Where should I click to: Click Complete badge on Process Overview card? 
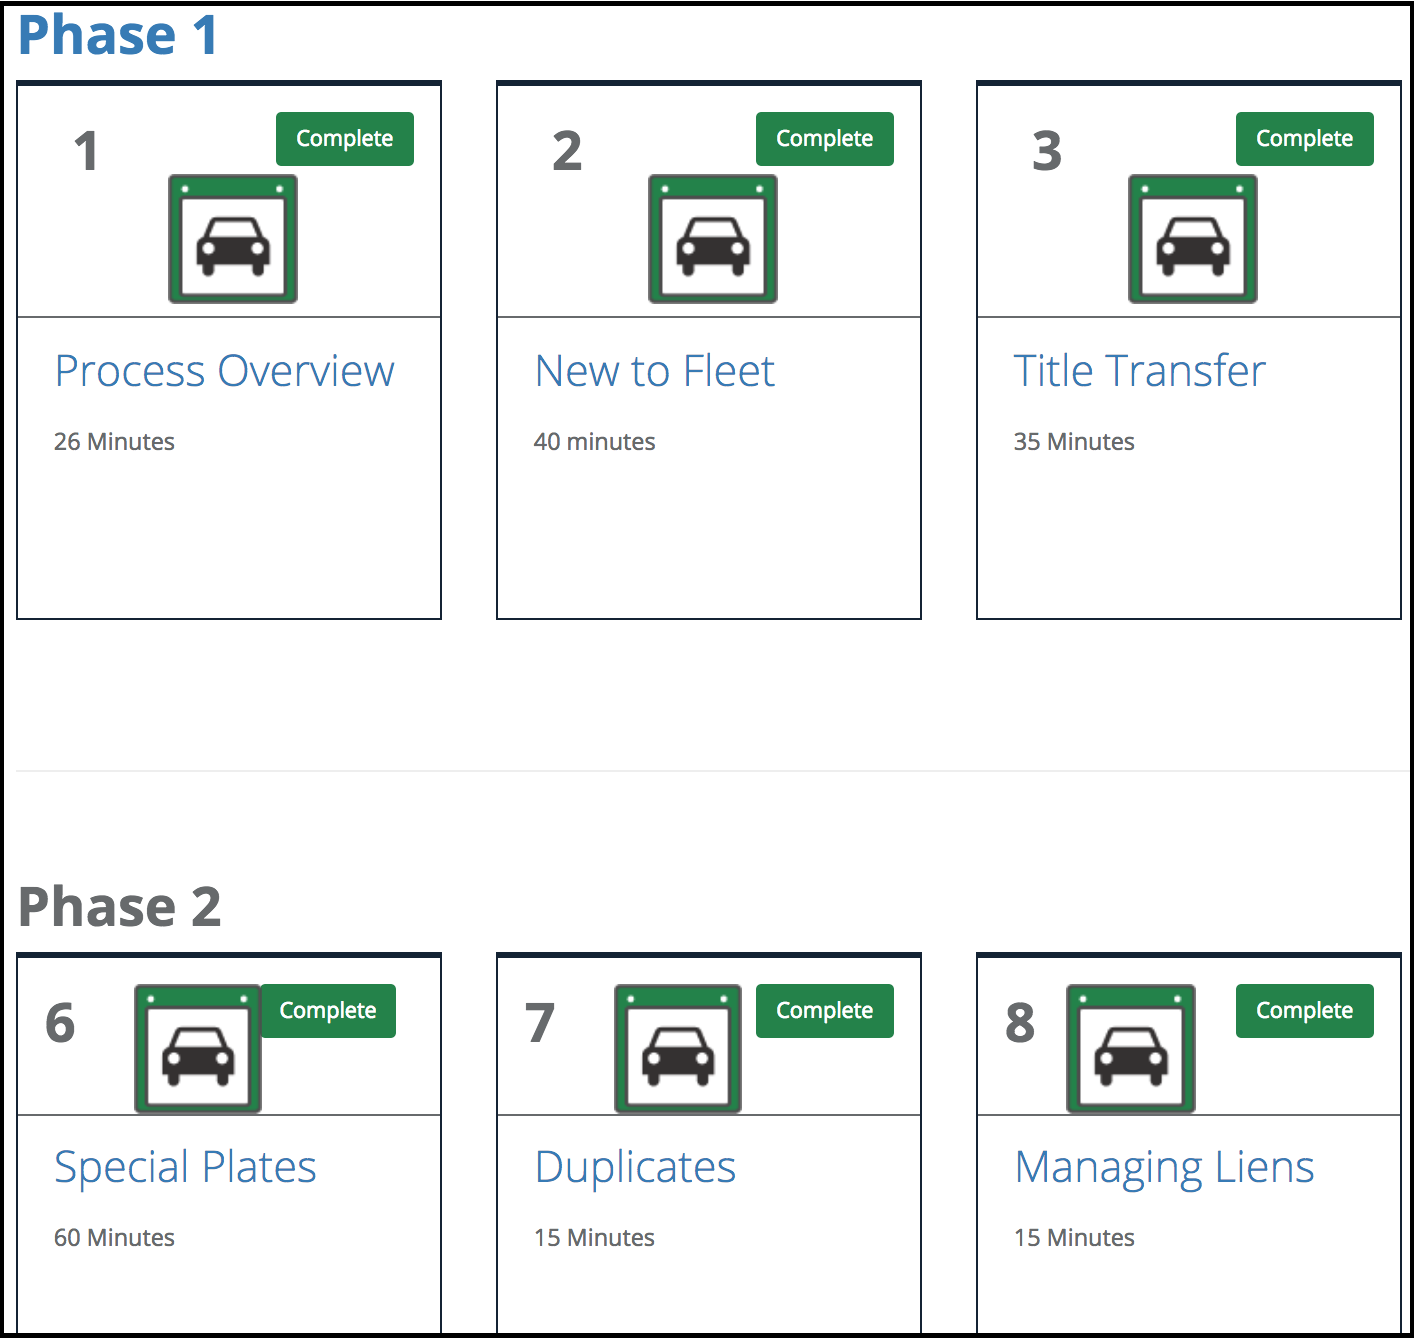coord(345,139)
